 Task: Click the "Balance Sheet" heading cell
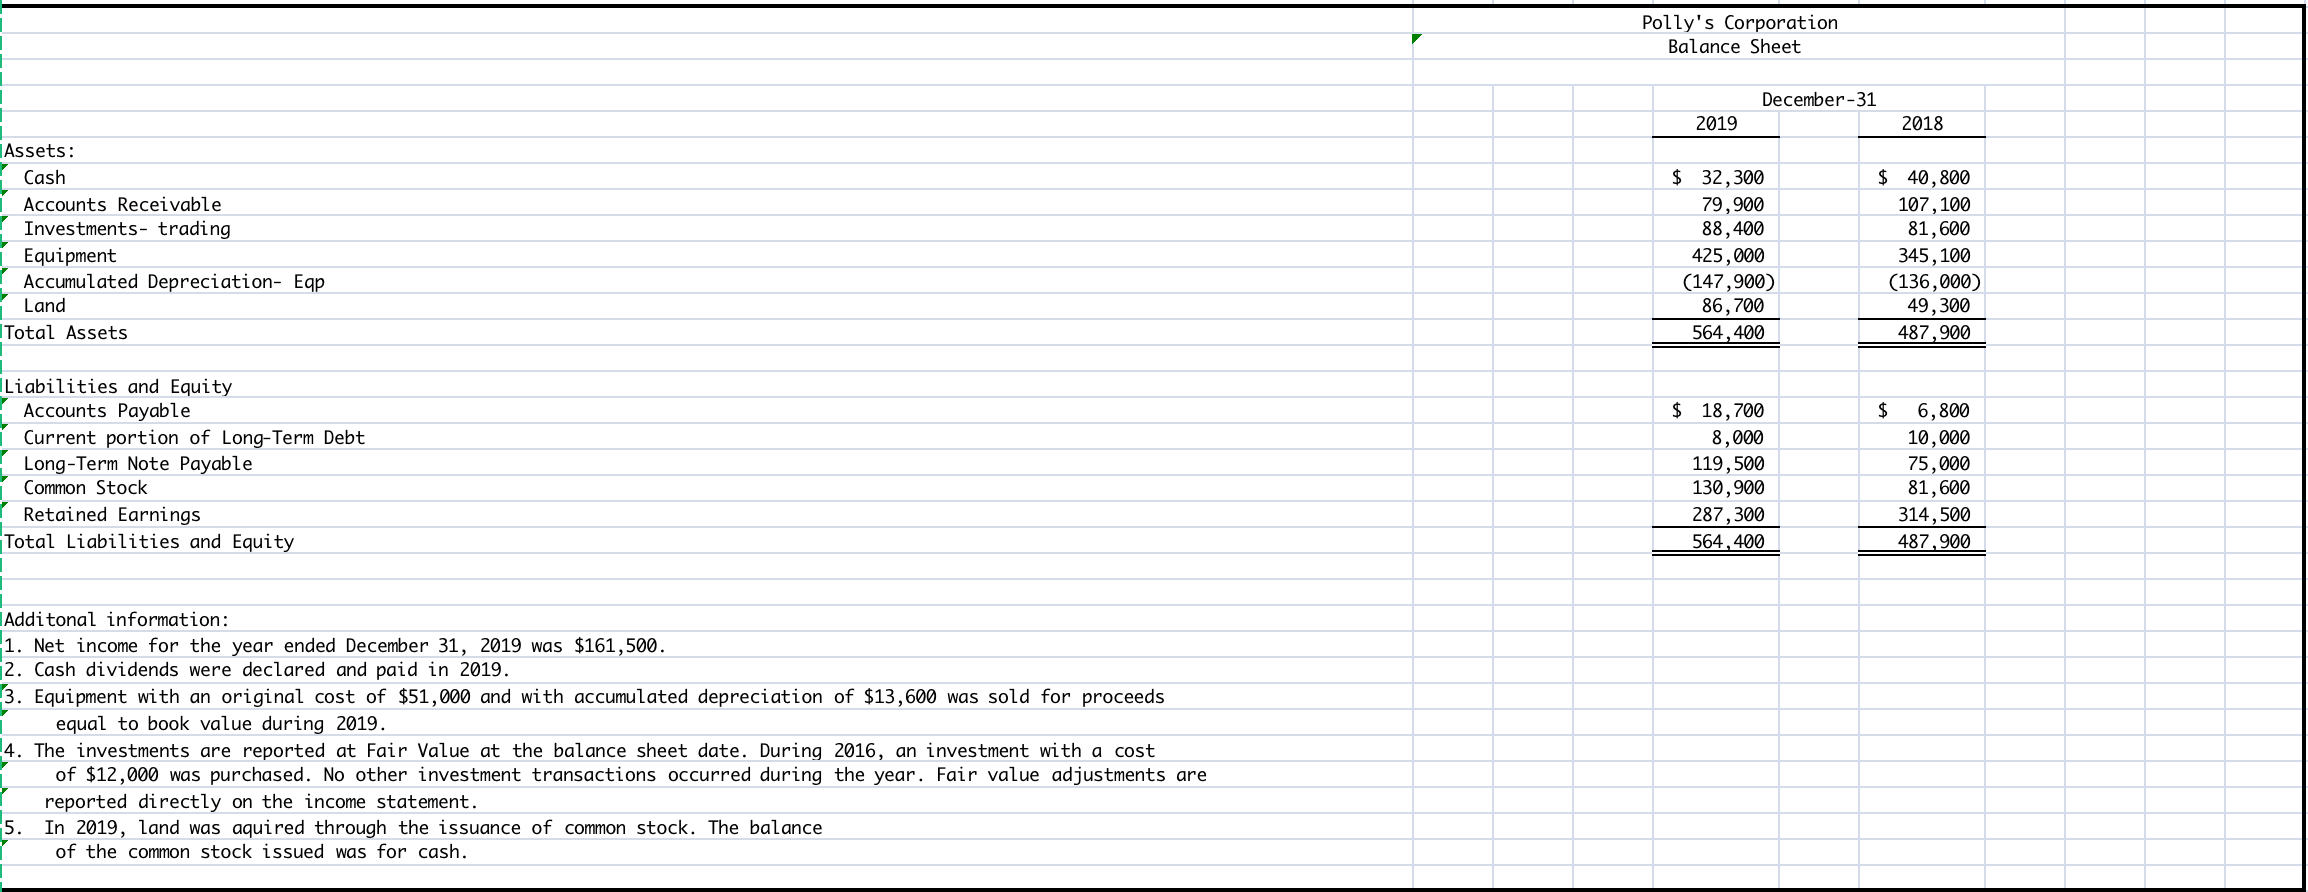pos(1734,47)
